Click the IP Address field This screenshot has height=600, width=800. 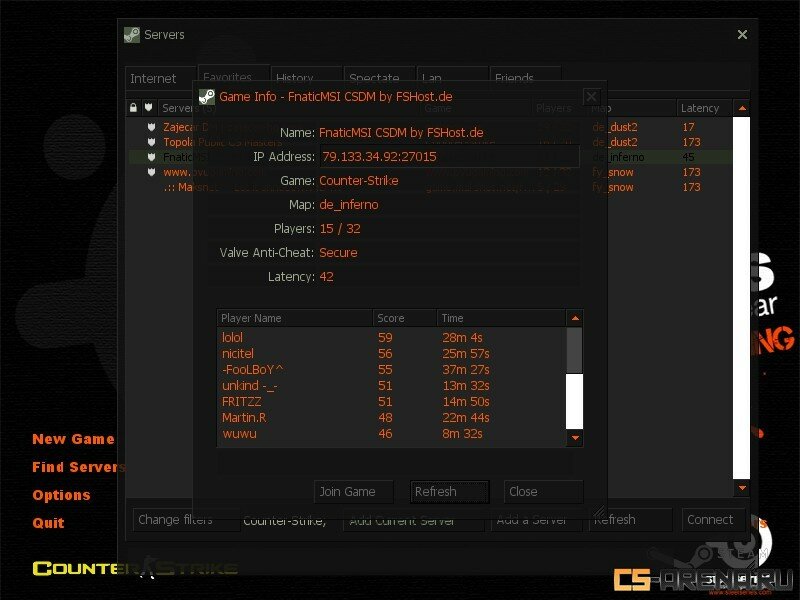tap(447, 157)
